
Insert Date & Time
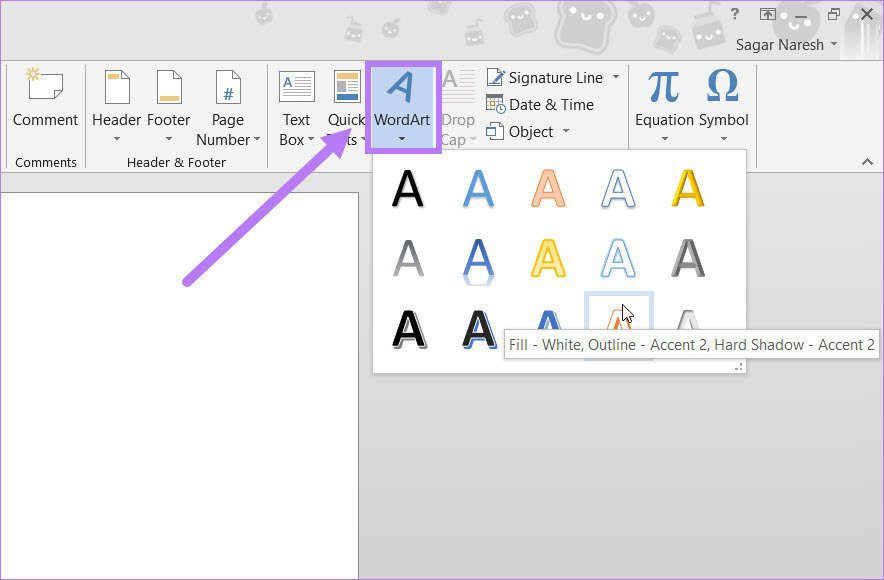tap(540, 104)
